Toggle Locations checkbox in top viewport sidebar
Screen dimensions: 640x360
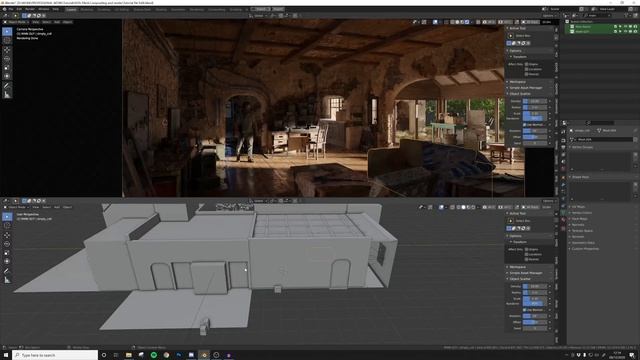[x=527, y=69]
